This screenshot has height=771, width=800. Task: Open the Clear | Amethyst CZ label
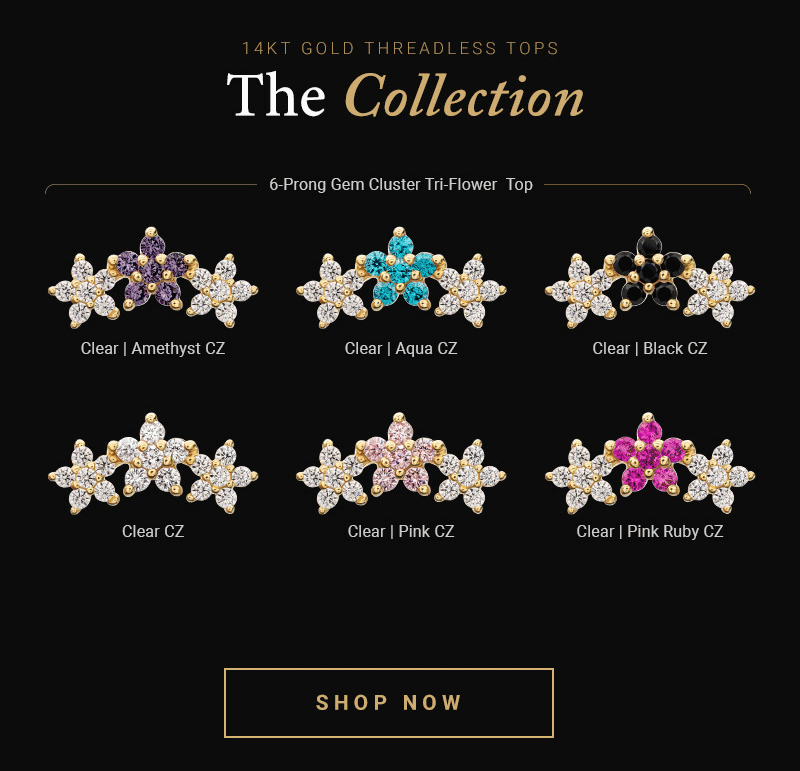(x=153, y=349)
